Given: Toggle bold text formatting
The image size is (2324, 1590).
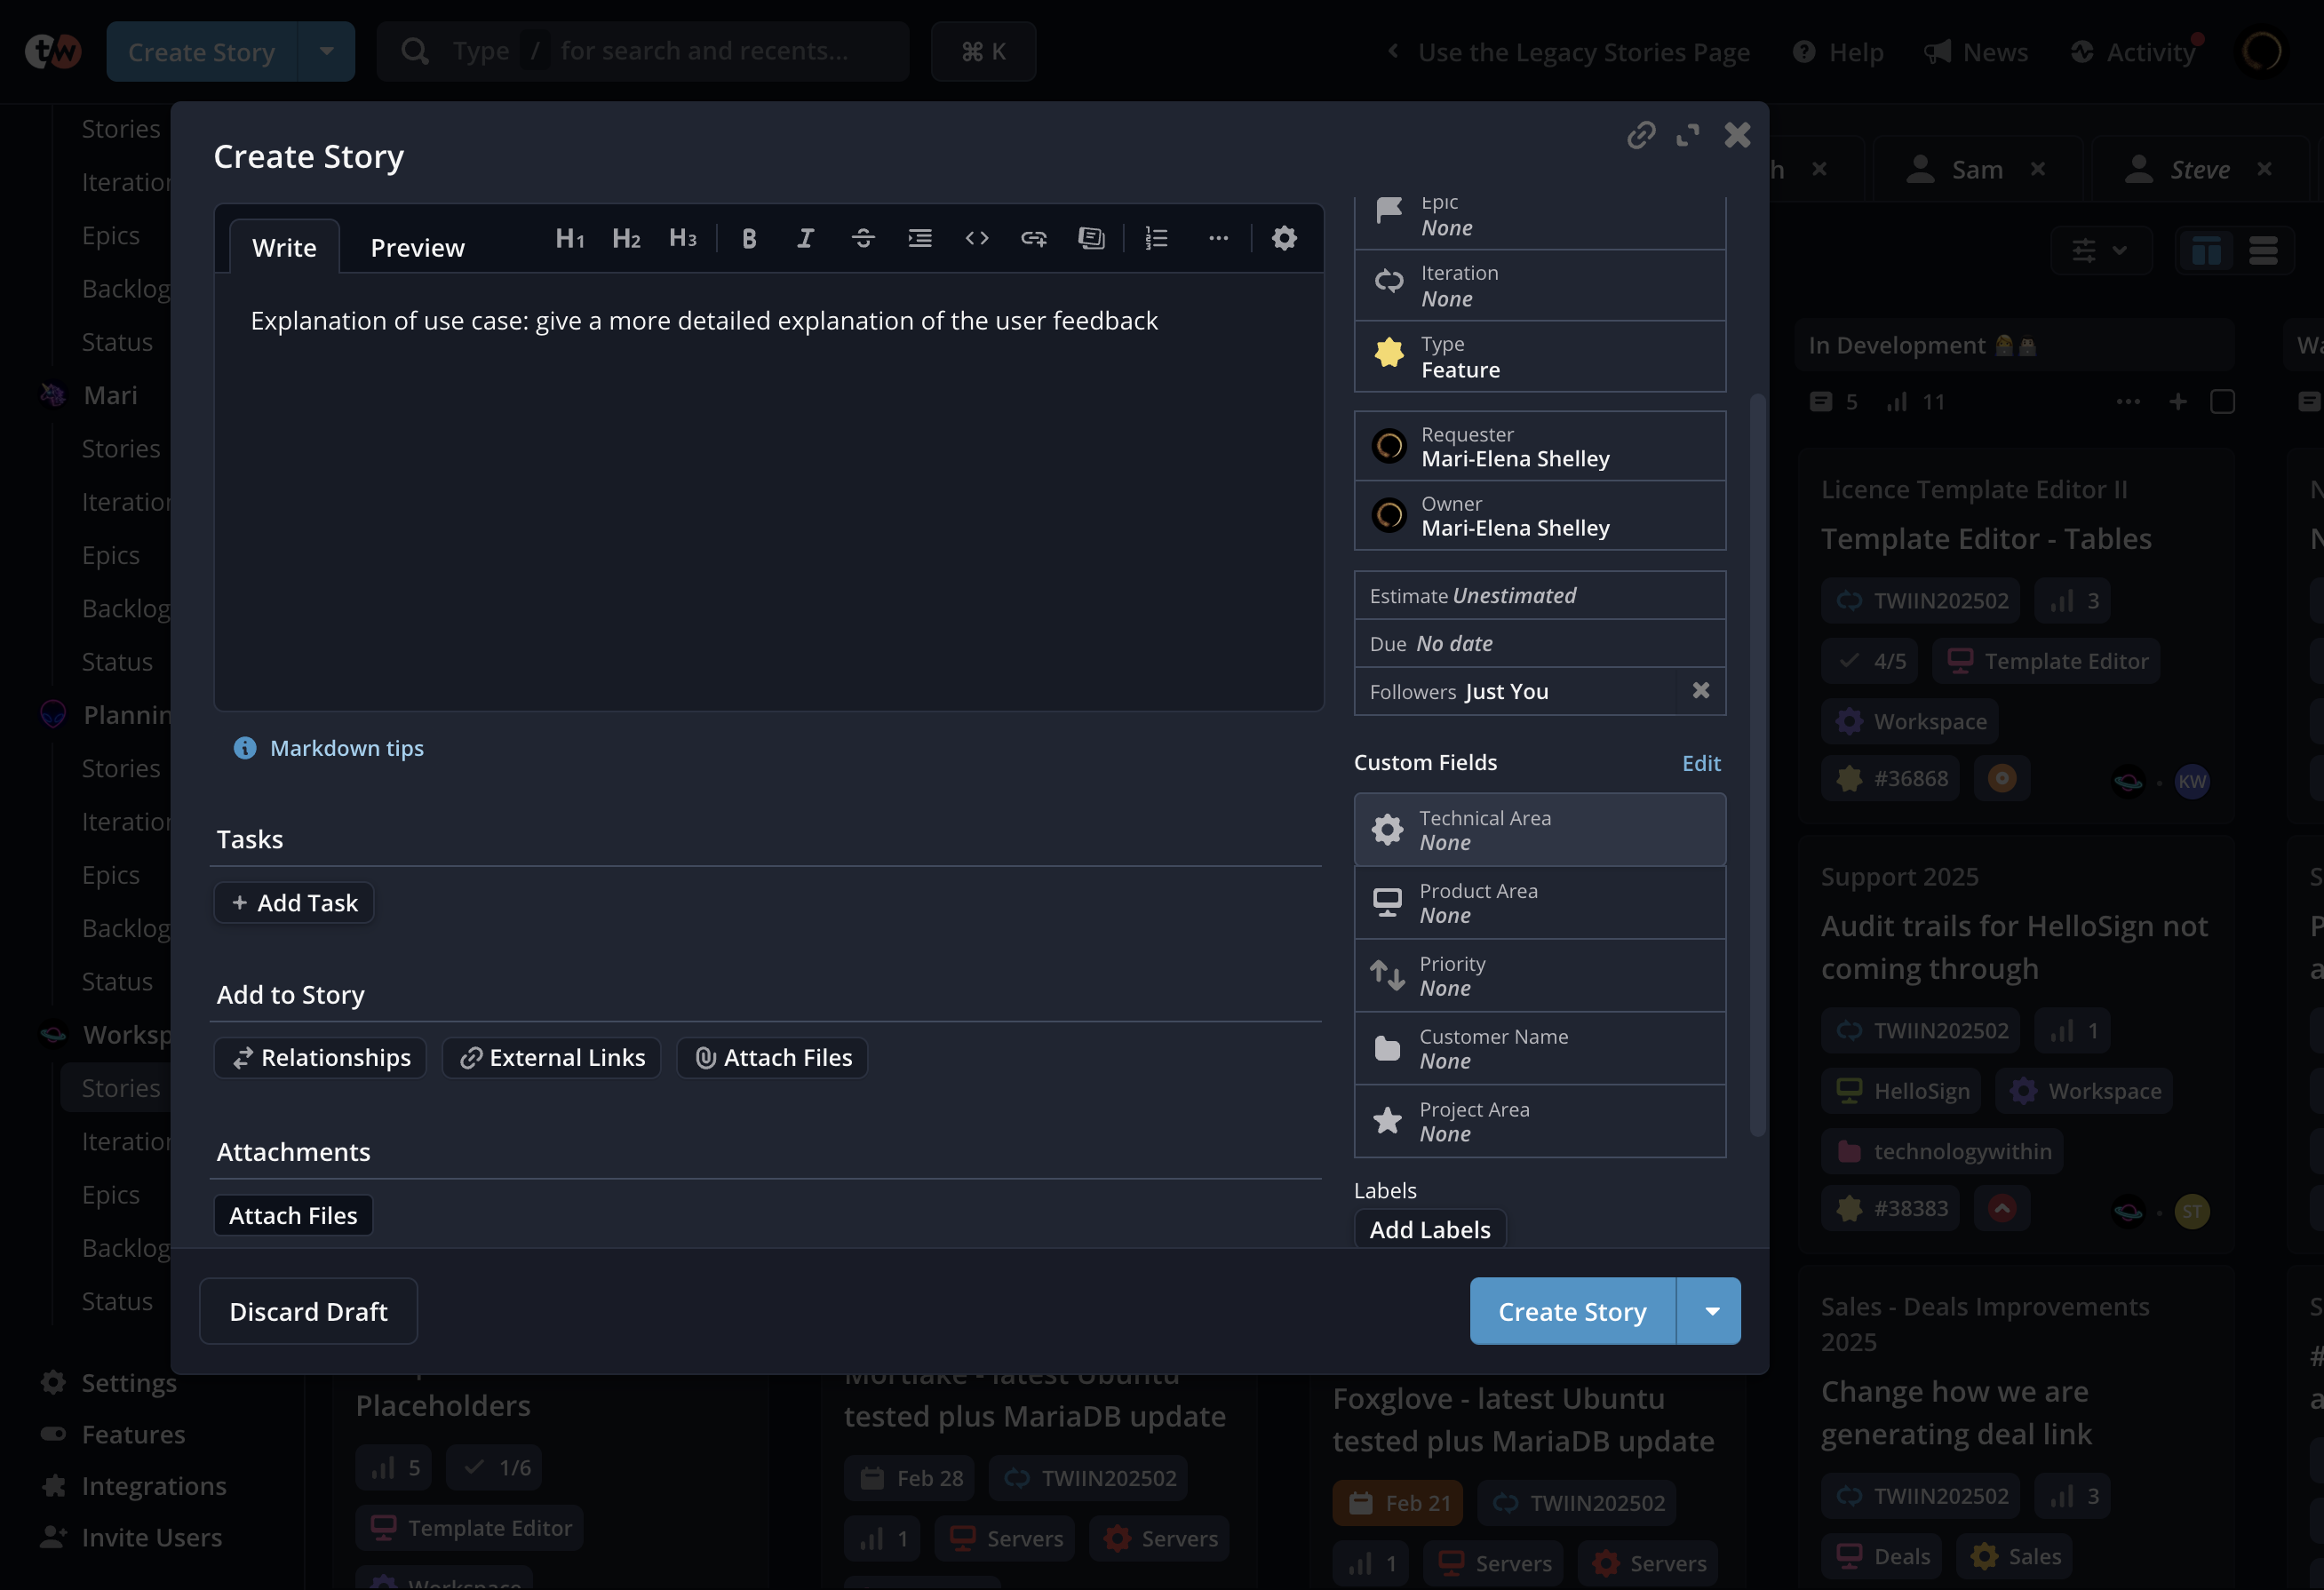Looking at the screenshot, I should click(x=749, y=239).
